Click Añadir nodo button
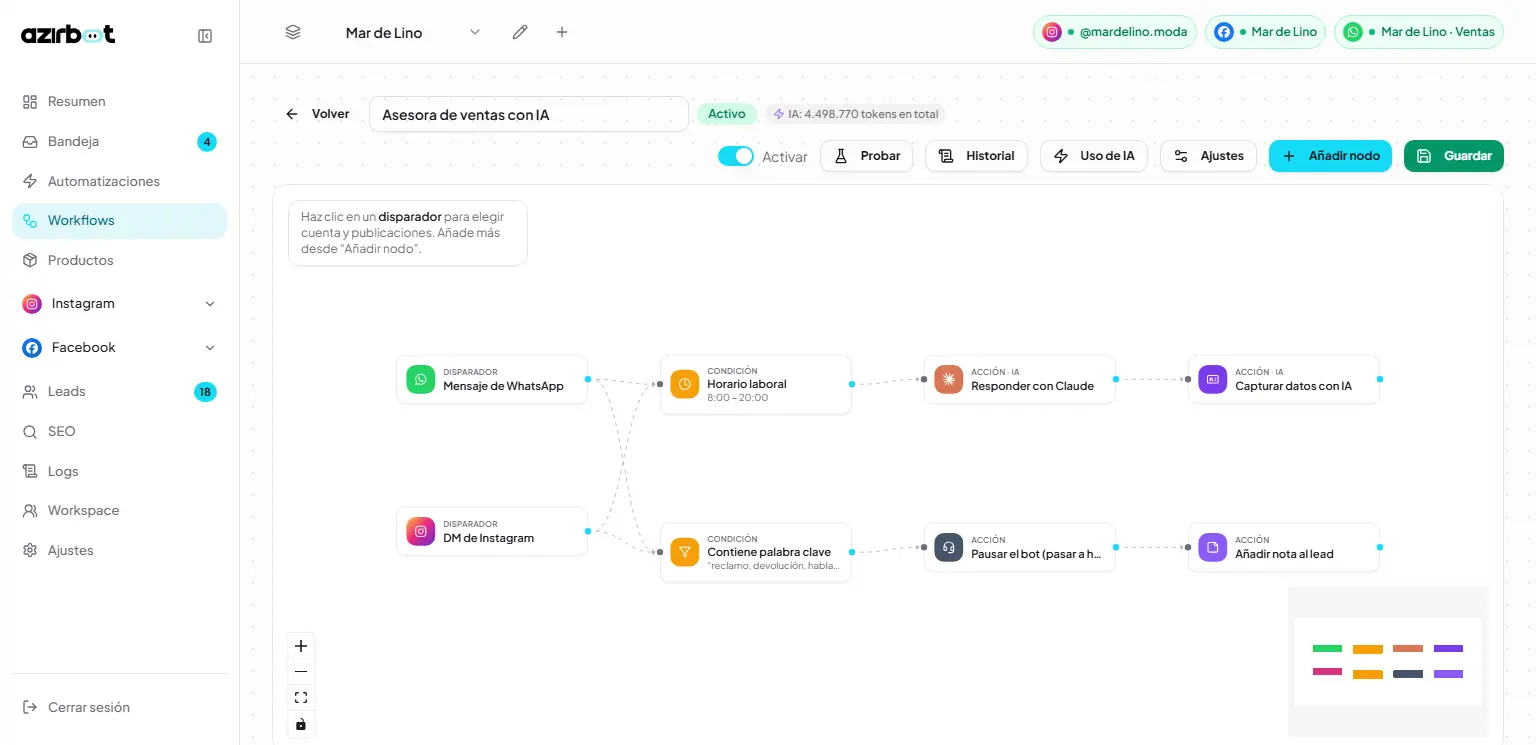 (1330, 156)
